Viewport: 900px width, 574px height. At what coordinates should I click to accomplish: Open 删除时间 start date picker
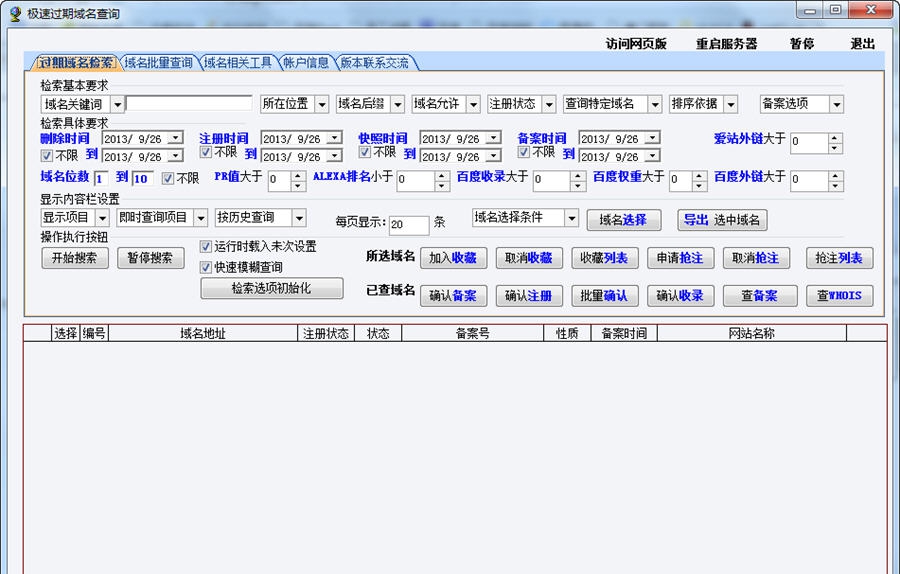(175, 138)
